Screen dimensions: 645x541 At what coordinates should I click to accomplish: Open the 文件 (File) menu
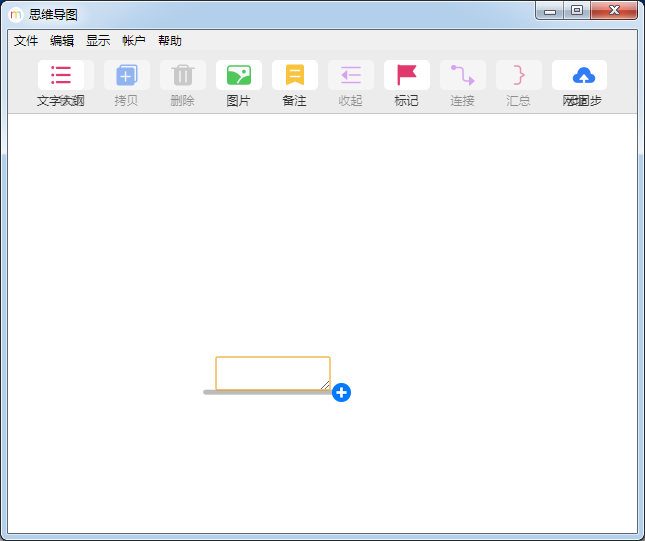(26, 41)
